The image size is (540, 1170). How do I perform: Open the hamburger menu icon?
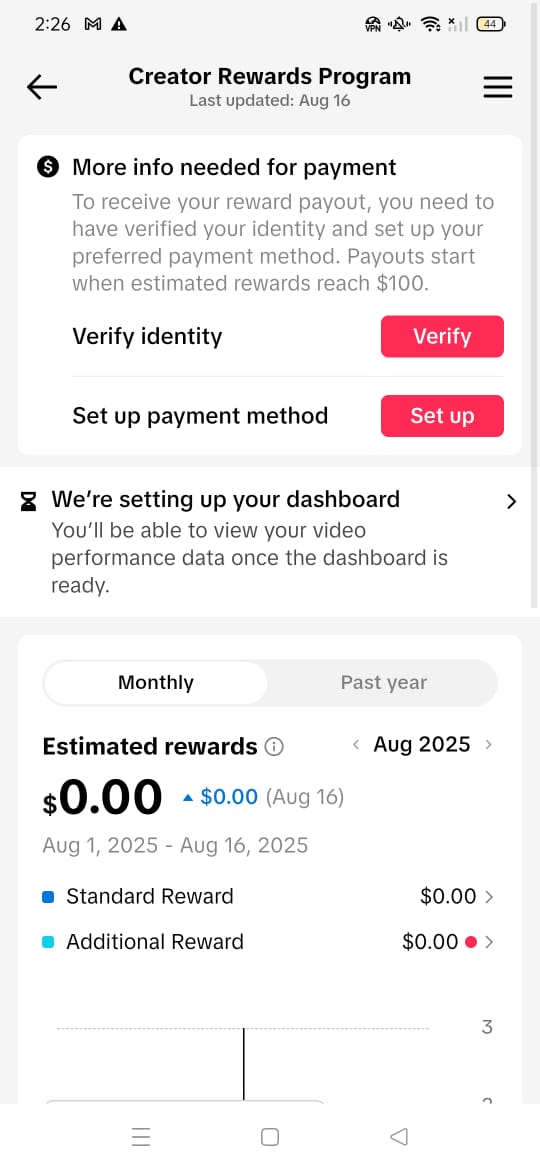(497, 87)
